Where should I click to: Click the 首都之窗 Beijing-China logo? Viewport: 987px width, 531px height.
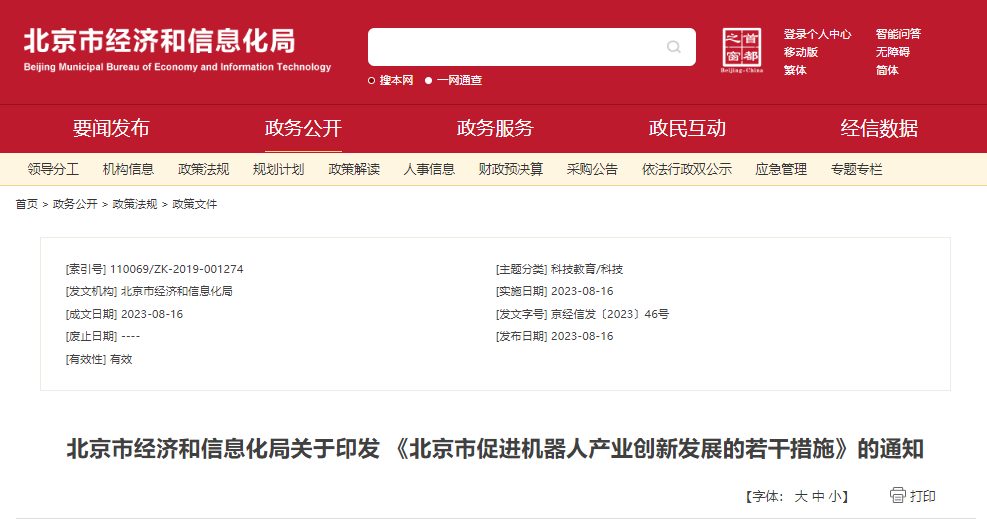pos(742,50)
